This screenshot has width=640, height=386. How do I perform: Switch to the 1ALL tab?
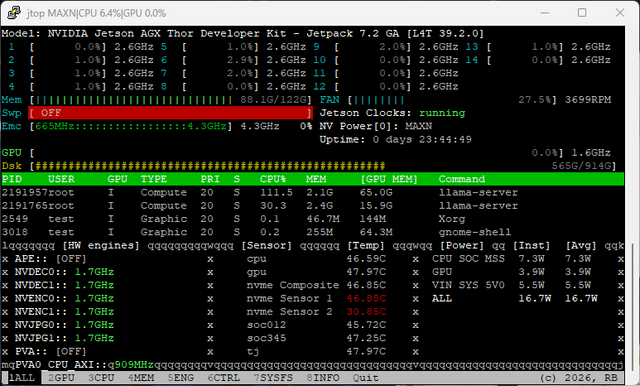click(22, 378)
